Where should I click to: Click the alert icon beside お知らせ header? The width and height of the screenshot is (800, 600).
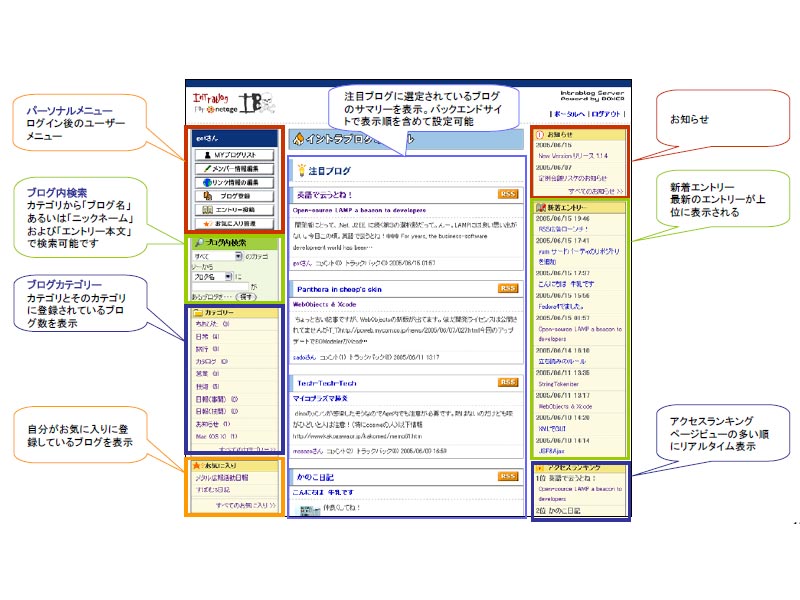[539, 135]
